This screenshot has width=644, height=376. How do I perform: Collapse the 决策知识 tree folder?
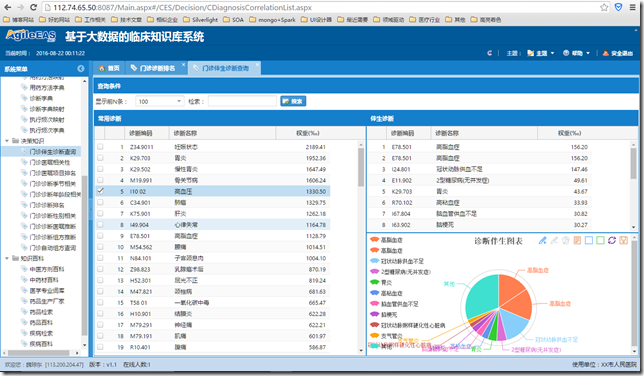[x=7, y=141]
